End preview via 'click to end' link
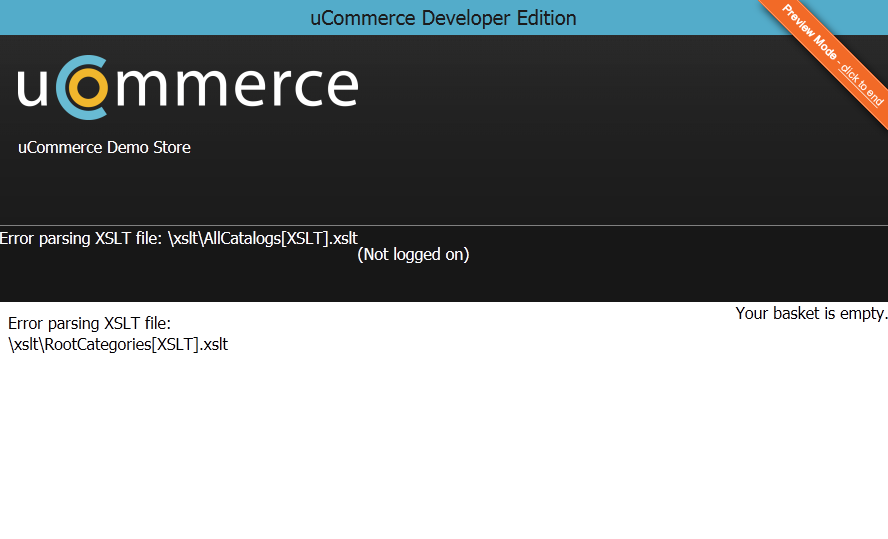 click(x=862, y=85)
